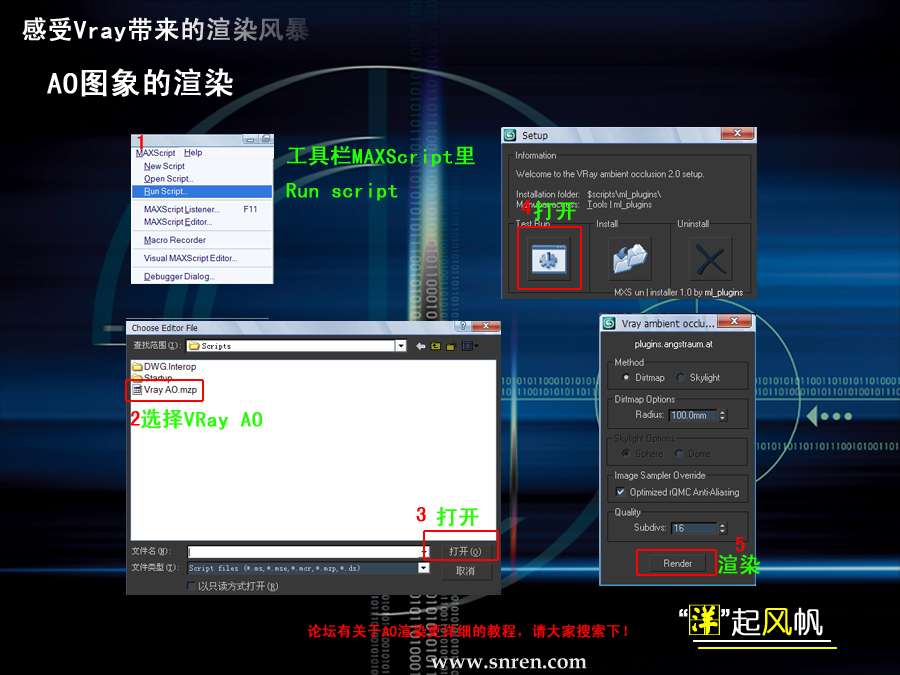Click the file name input field
This screenshot has width=900, height=675.
pyautogui.click(x=304, y=552)
